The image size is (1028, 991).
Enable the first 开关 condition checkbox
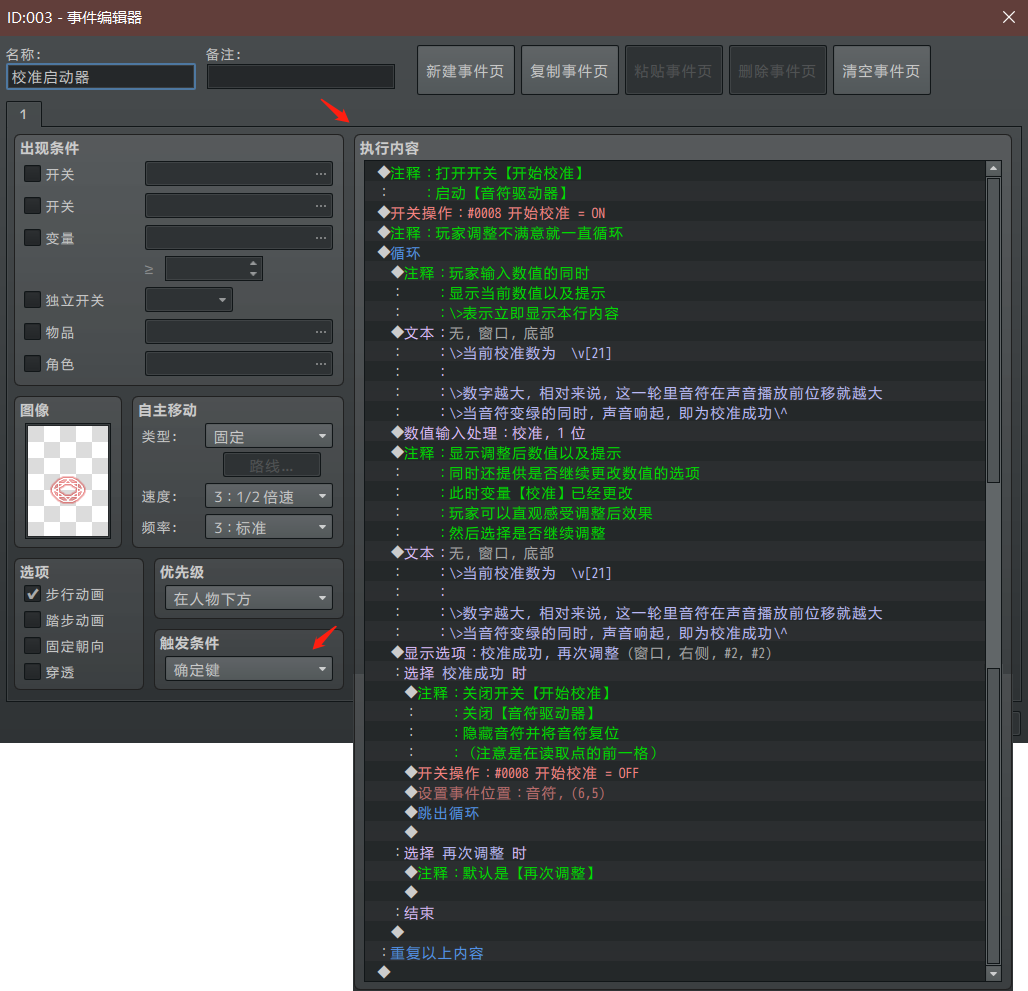tap(32, 174)
